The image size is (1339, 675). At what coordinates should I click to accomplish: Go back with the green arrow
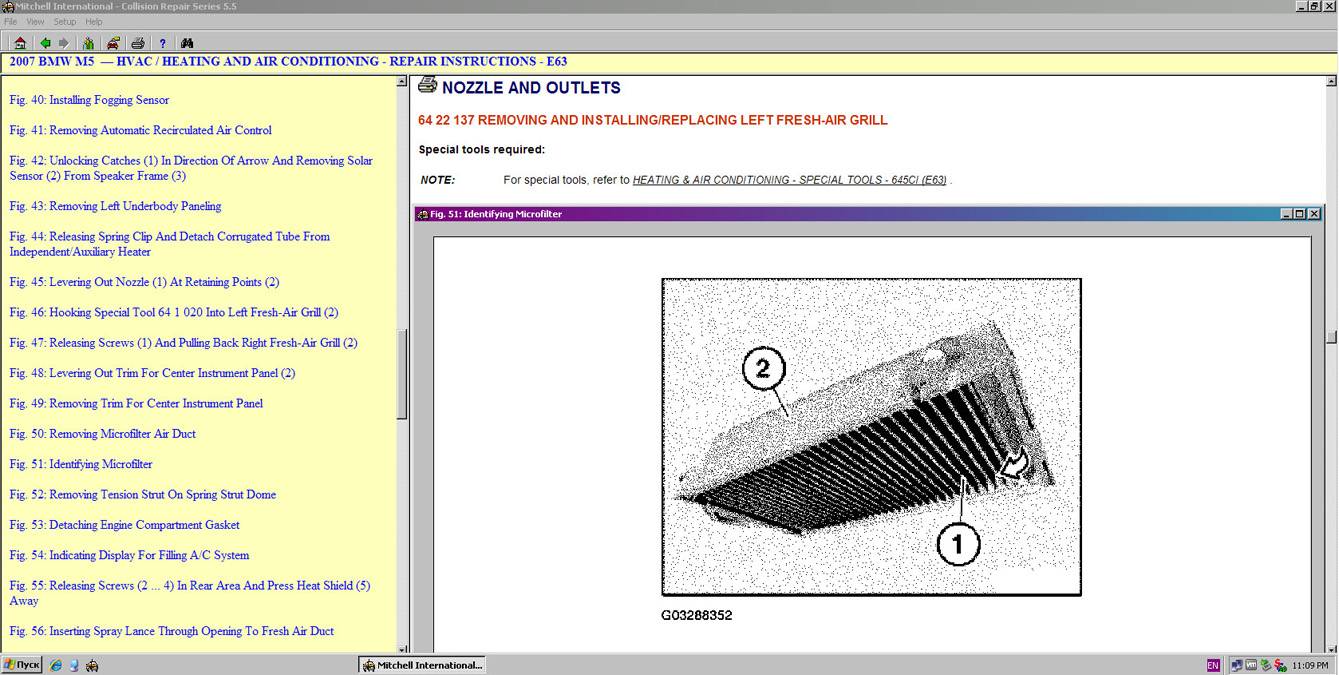pos(45,43)
